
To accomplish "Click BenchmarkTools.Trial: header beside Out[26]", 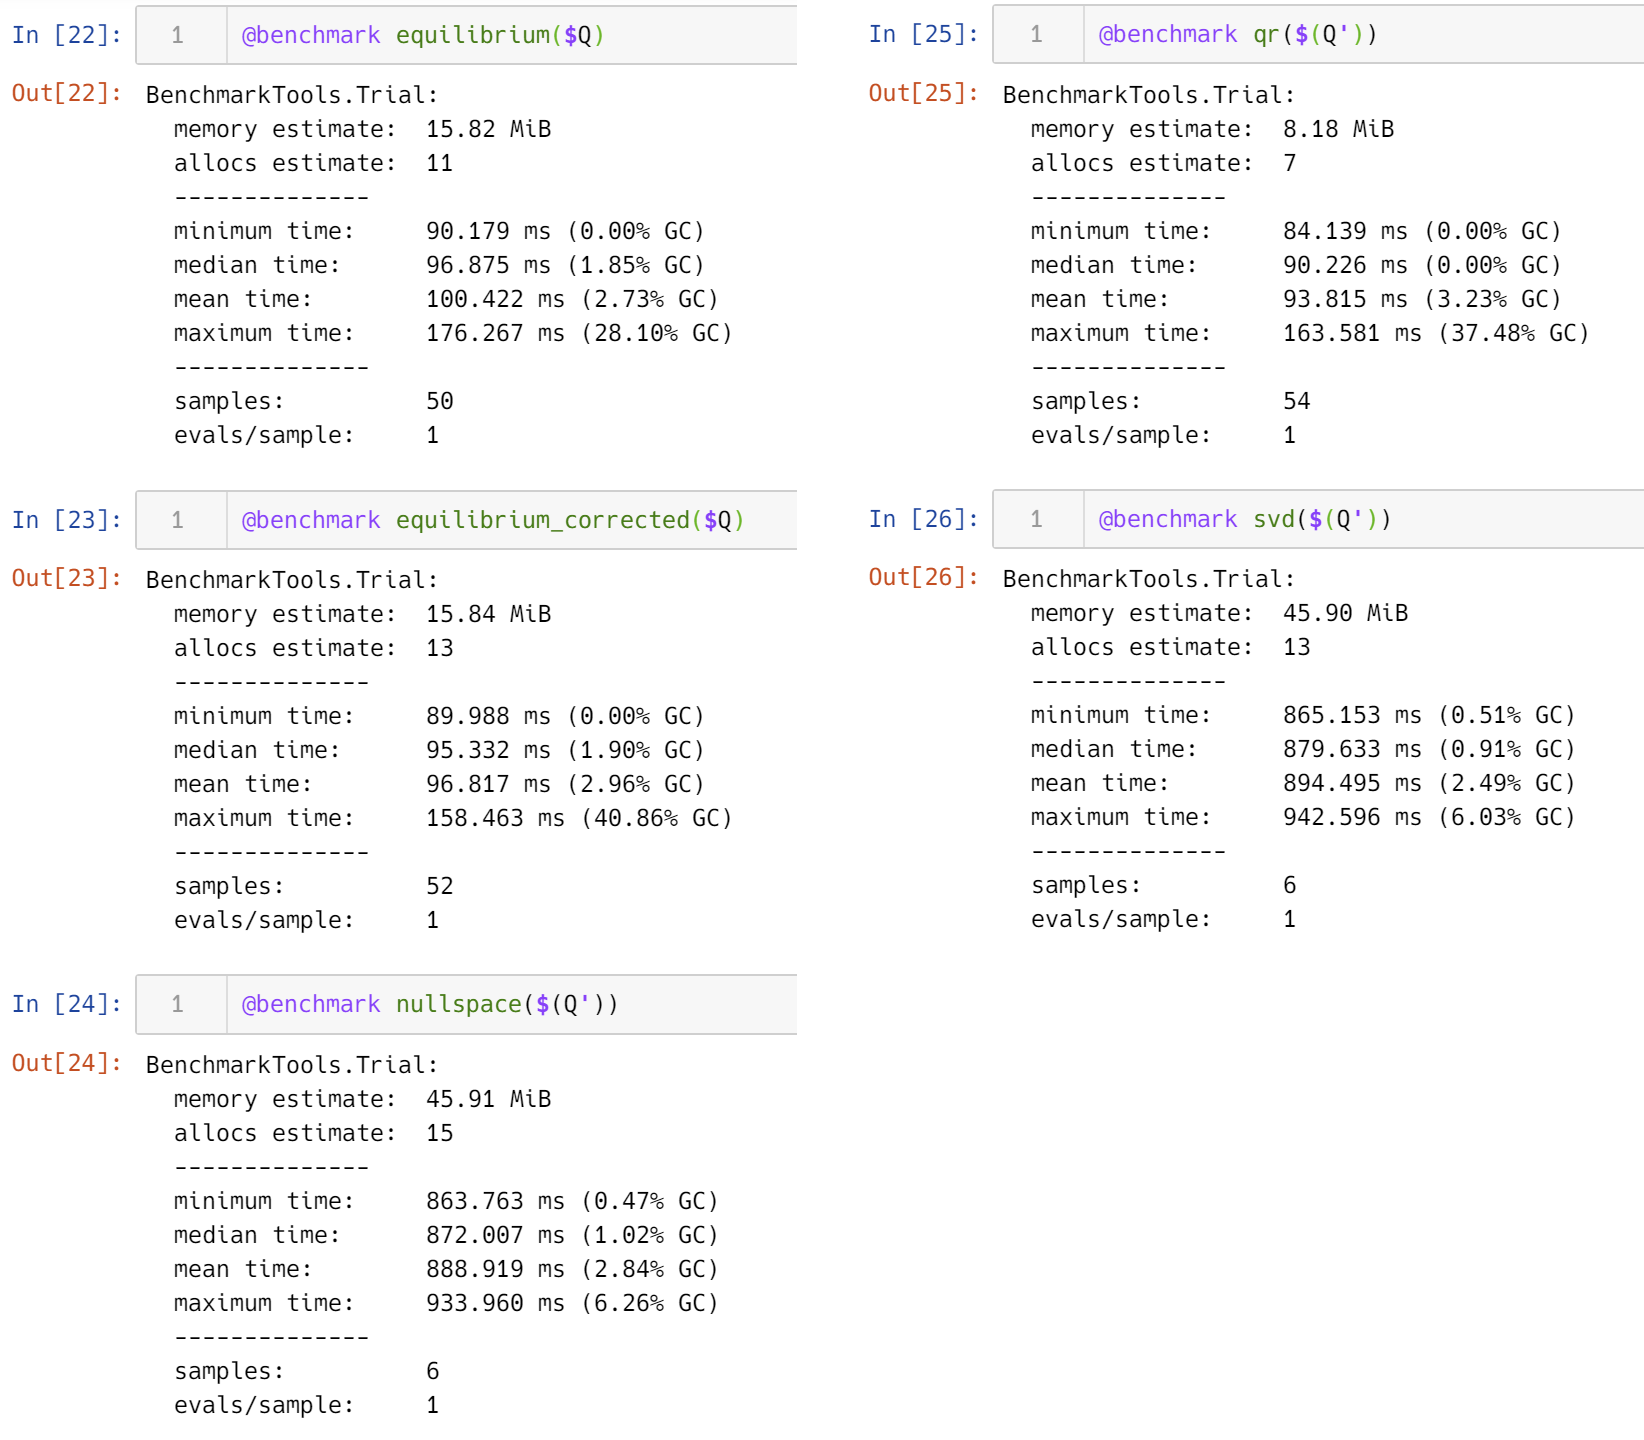I will 1149,579.
